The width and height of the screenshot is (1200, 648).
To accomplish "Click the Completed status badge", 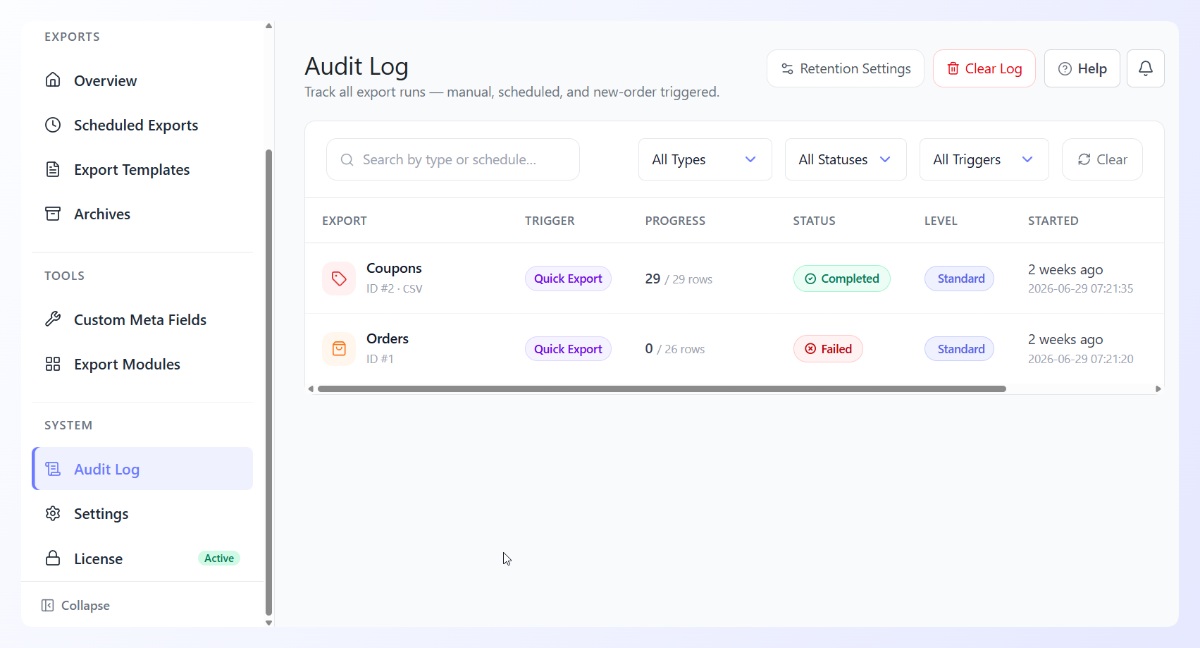I will (842, 279).
